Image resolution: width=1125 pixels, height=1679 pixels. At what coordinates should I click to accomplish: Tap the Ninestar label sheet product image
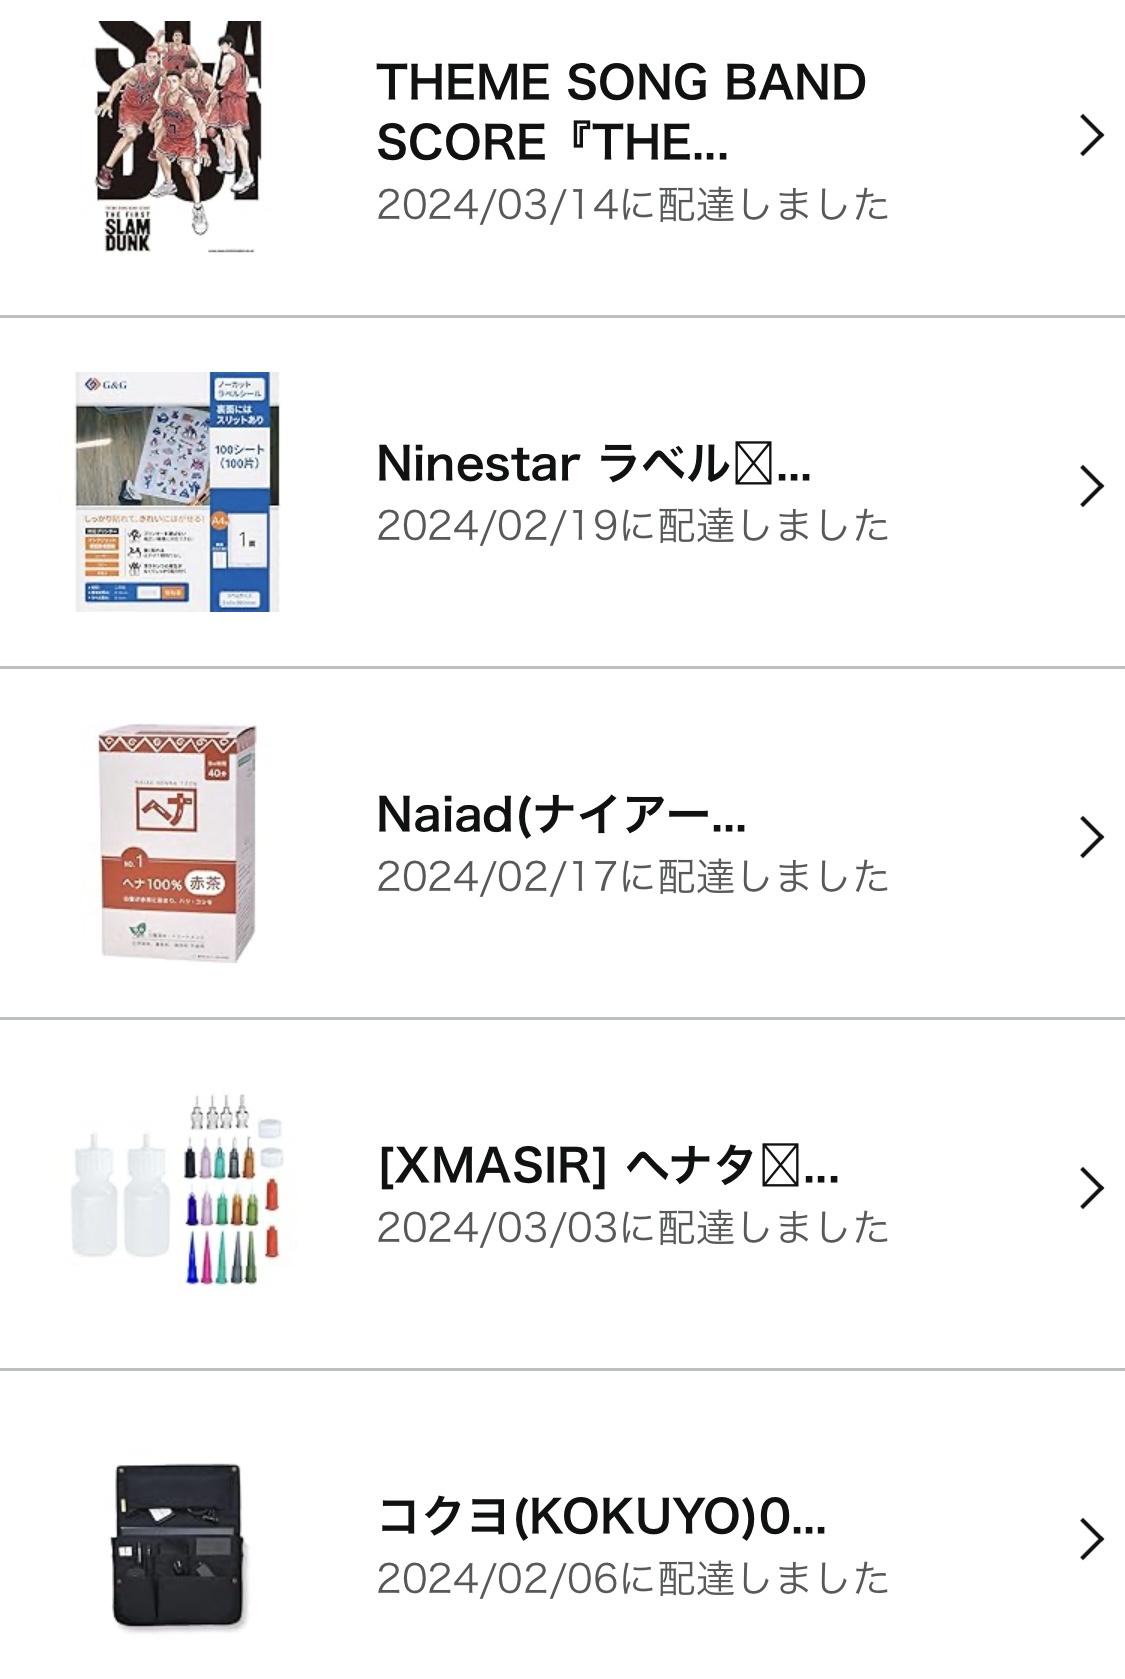click(x=177, y=491)
